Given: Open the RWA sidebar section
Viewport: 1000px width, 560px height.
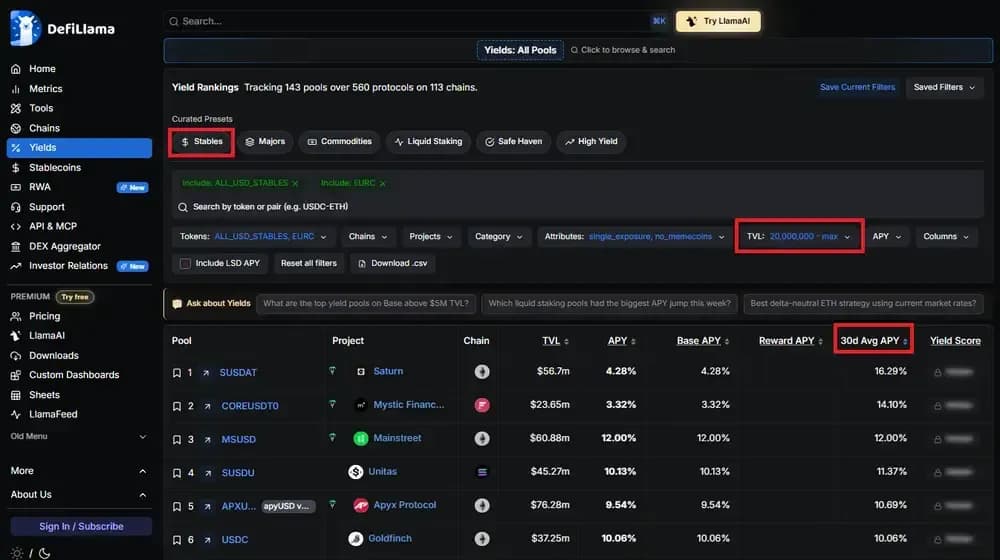Looking at the screenshot, I should click(40, 187).
